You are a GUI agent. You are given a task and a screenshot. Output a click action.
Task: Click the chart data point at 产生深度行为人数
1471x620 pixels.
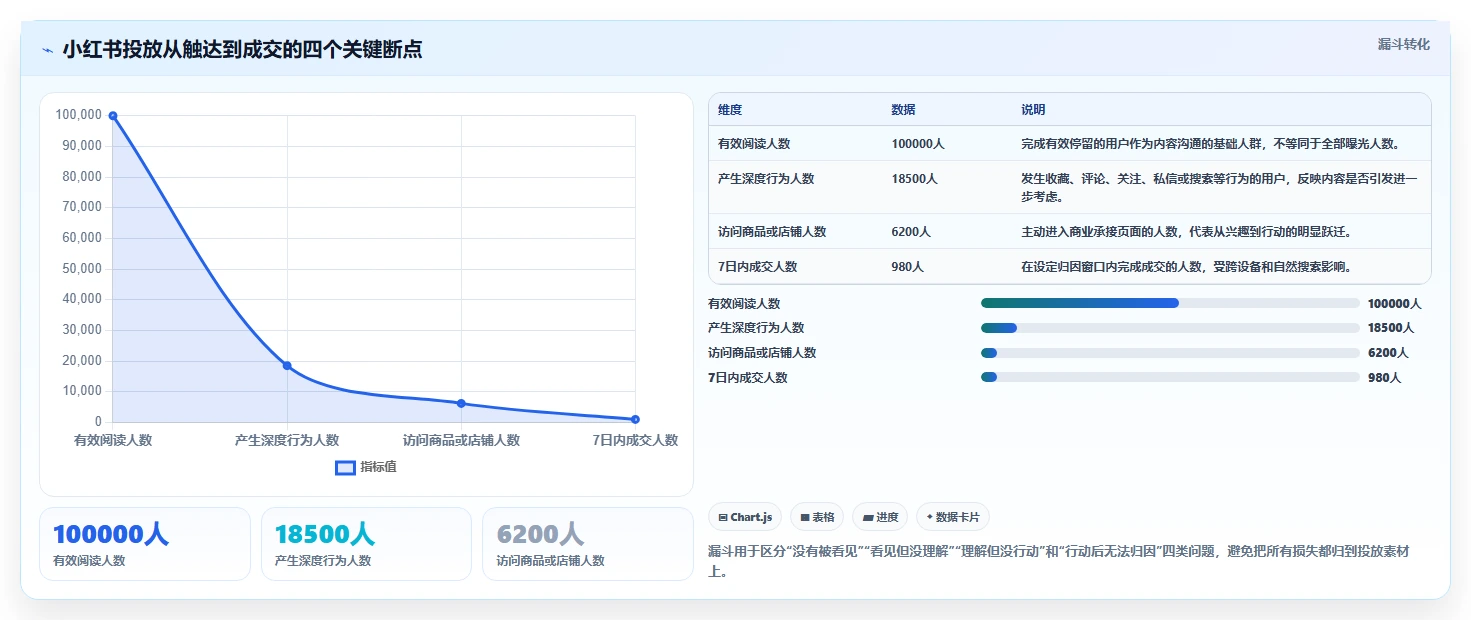click(287, 366)
